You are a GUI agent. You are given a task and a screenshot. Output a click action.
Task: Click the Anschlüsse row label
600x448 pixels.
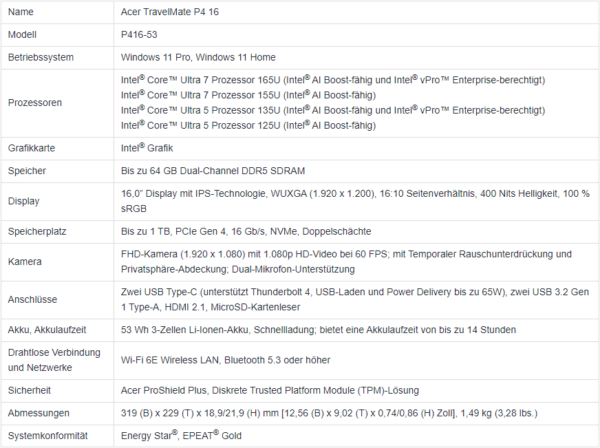33,300
